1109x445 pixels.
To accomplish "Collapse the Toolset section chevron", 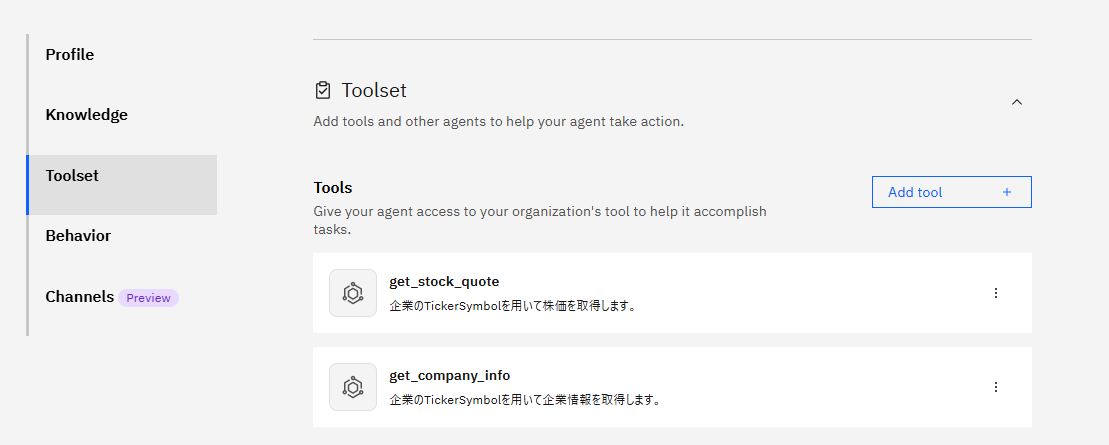I will click(1017, 102).
